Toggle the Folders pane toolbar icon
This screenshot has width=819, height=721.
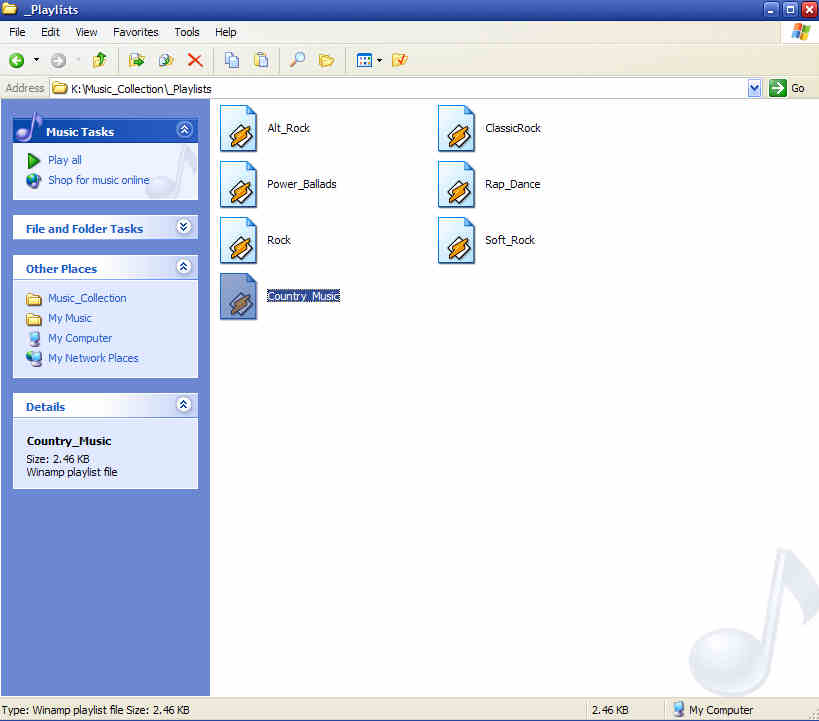click(x=326, y=60)
